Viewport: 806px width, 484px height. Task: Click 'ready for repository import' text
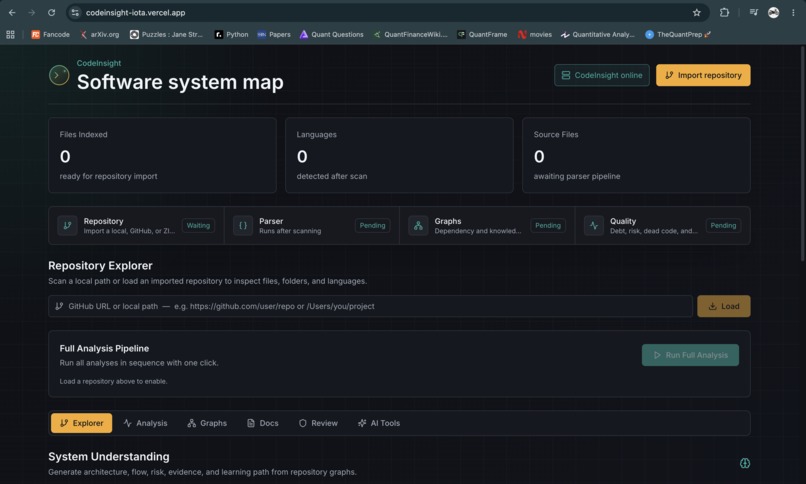(x=108, y=176)
